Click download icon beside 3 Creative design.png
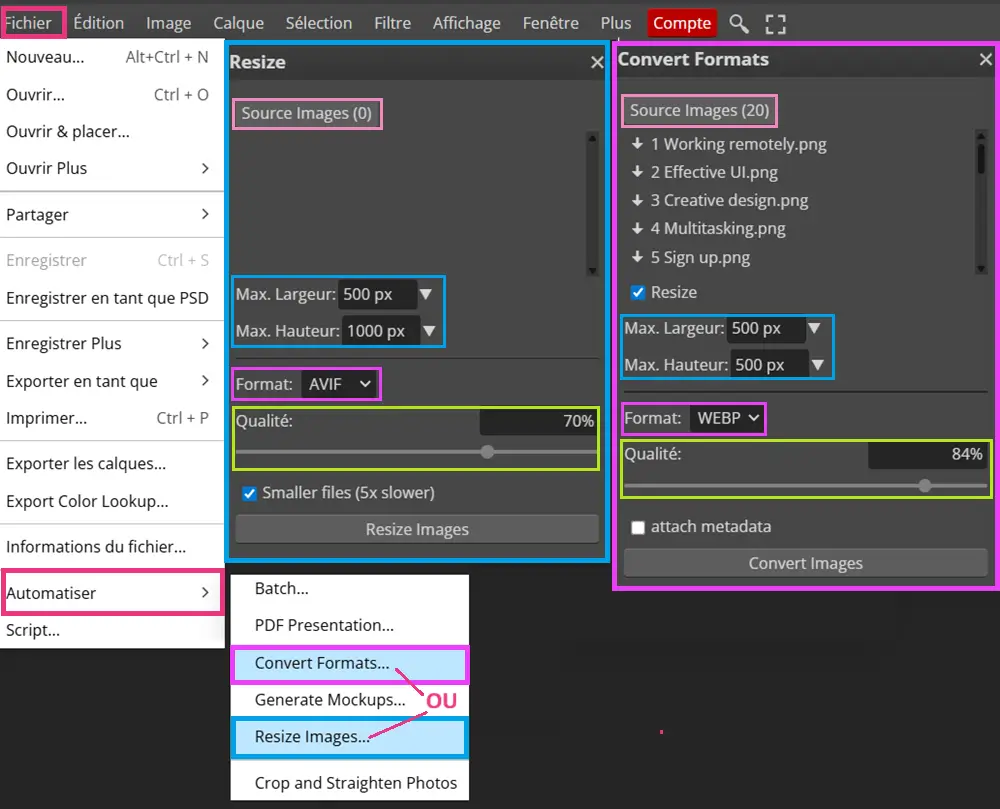The width and height of the screenshot is (1000, 809). pos(636,200)
